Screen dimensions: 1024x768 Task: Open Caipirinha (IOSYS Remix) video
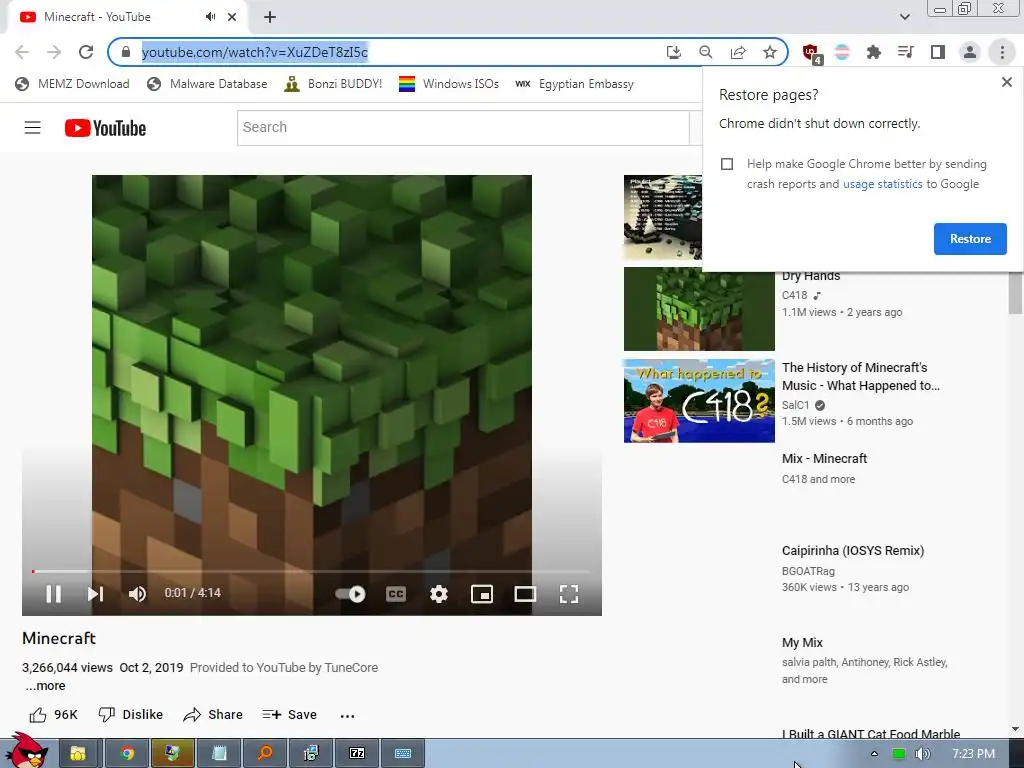pyautogui.click(x=853, y=551)
